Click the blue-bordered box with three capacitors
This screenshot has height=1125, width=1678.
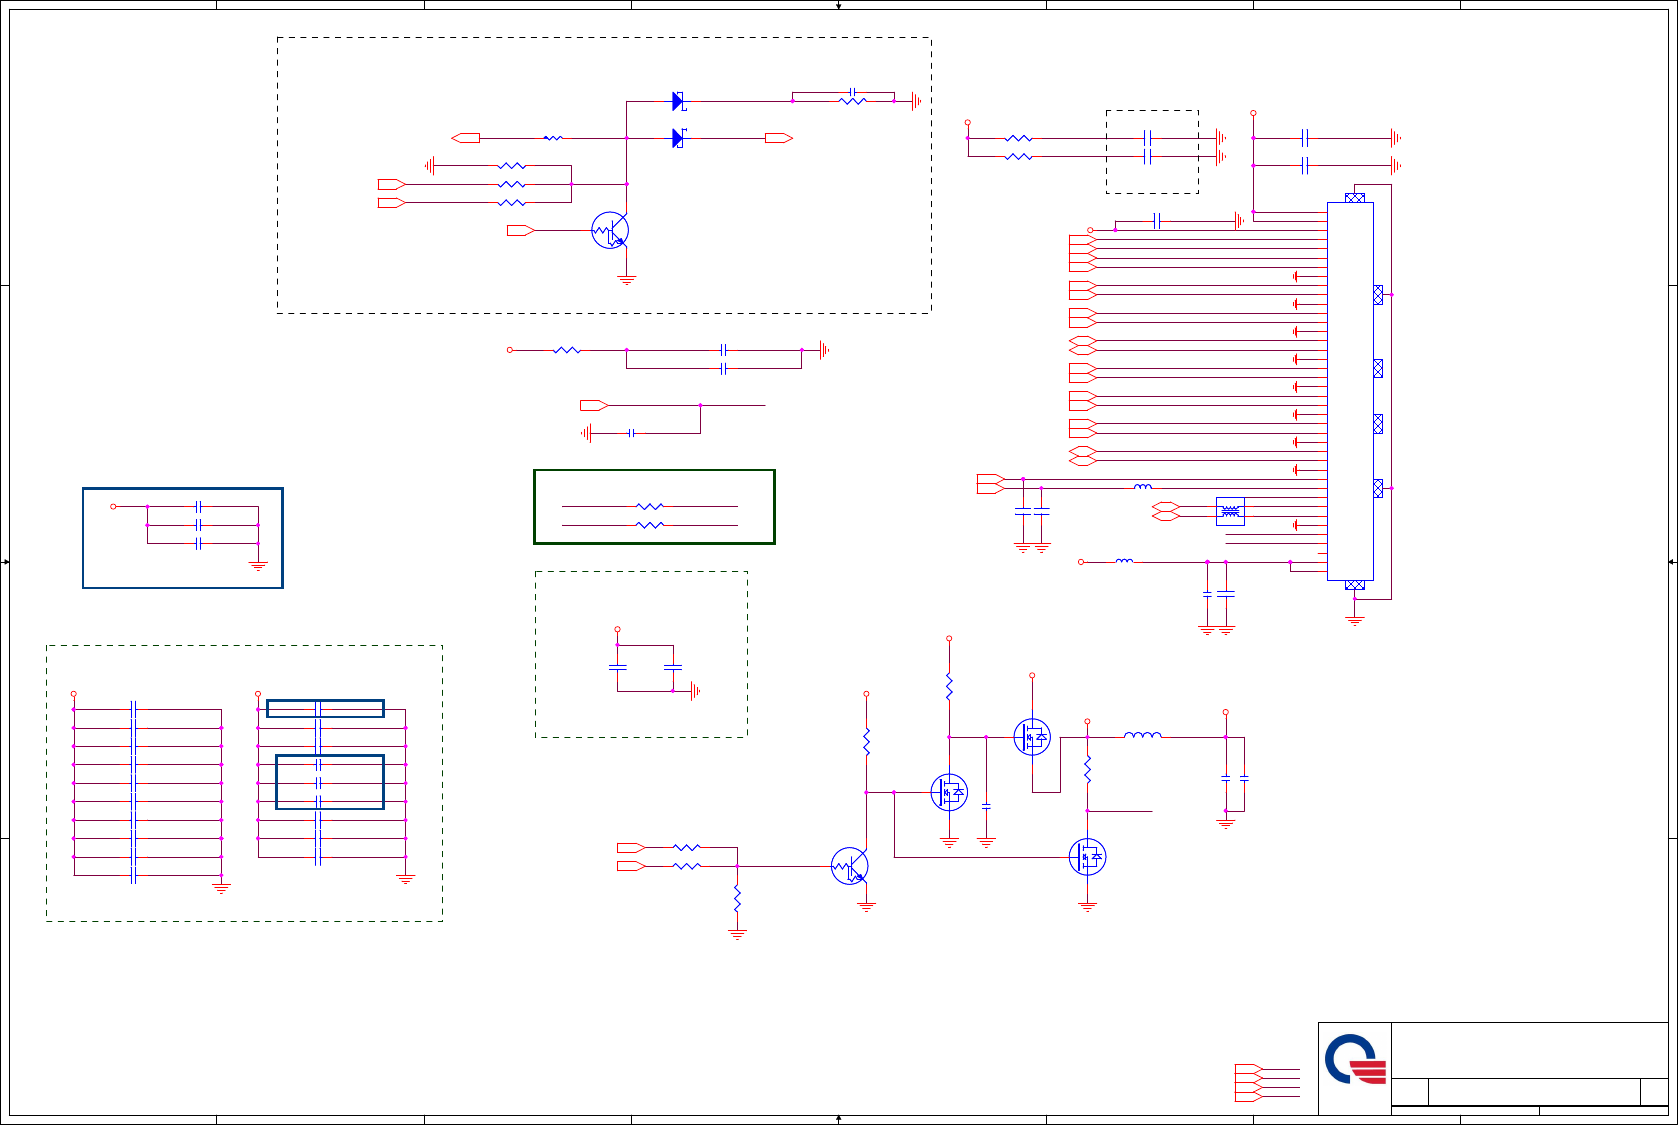point(183,538)
